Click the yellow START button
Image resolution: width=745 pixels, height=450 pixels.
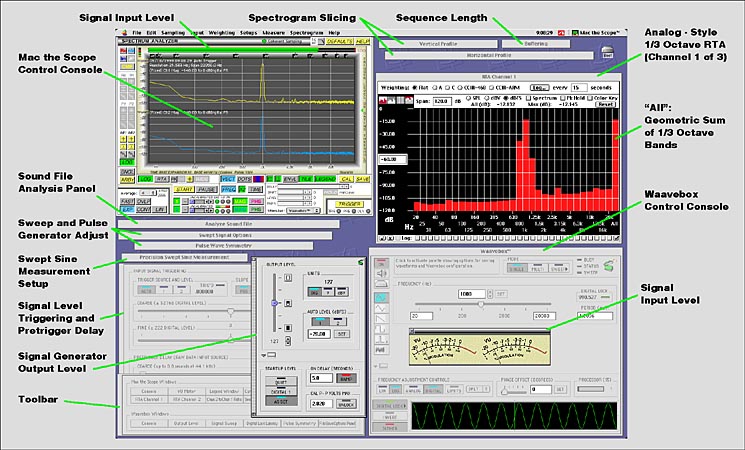coord(184,189)
